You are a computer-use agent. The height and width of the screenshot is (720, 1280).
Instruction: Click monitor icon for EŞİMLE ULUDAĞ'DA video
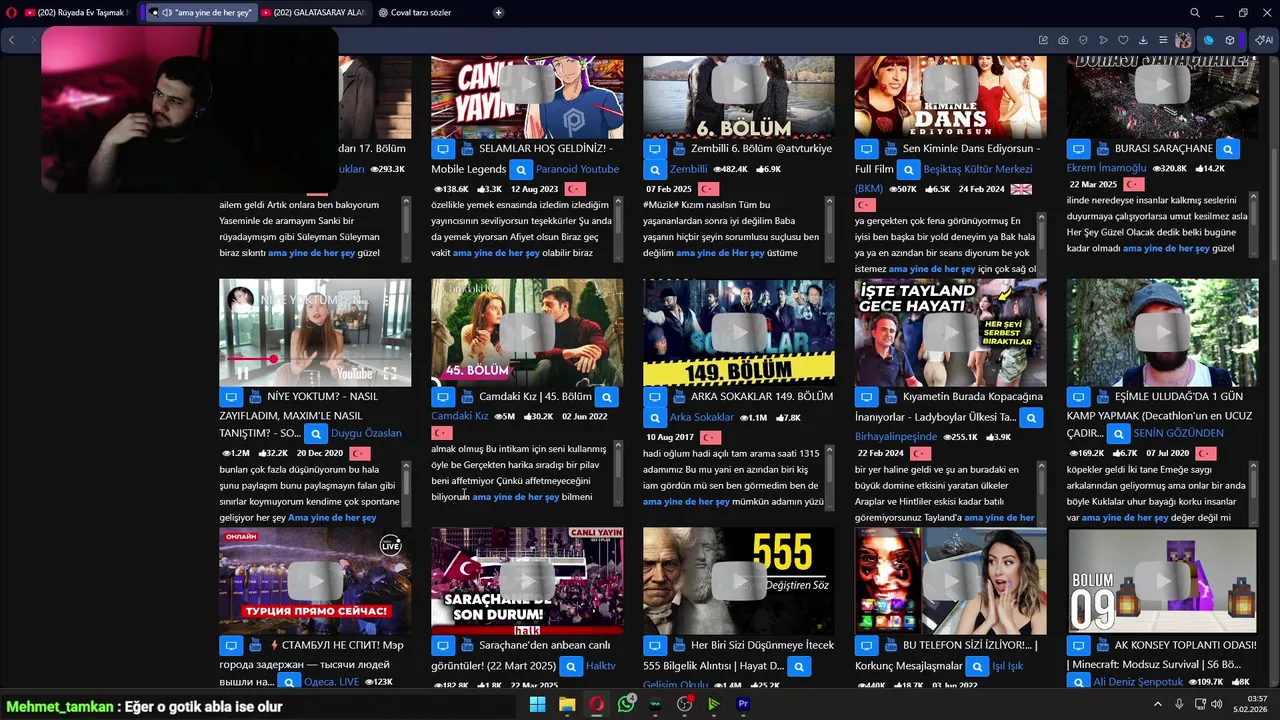(1078, 397)
